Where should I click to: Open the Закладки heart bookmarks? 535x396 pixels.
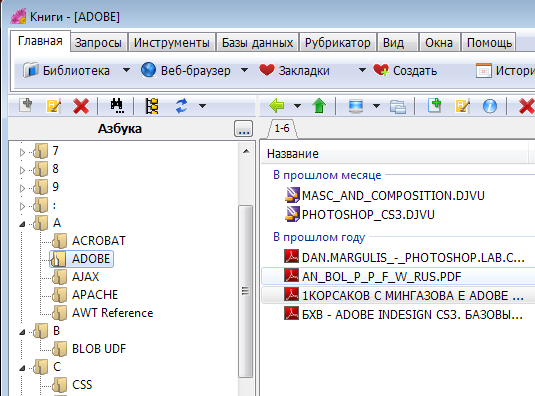pos(295,71)
